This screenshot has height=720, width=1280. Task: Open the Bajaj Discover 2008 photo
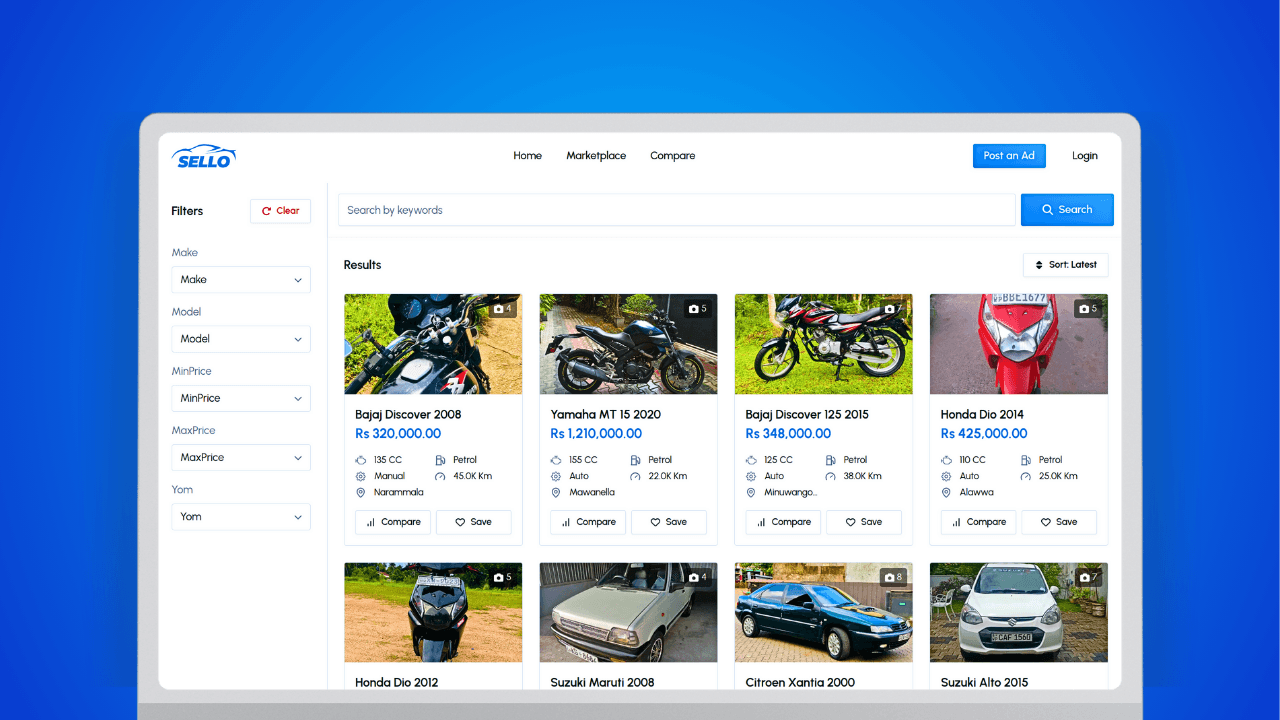click(x=433, y=344)
